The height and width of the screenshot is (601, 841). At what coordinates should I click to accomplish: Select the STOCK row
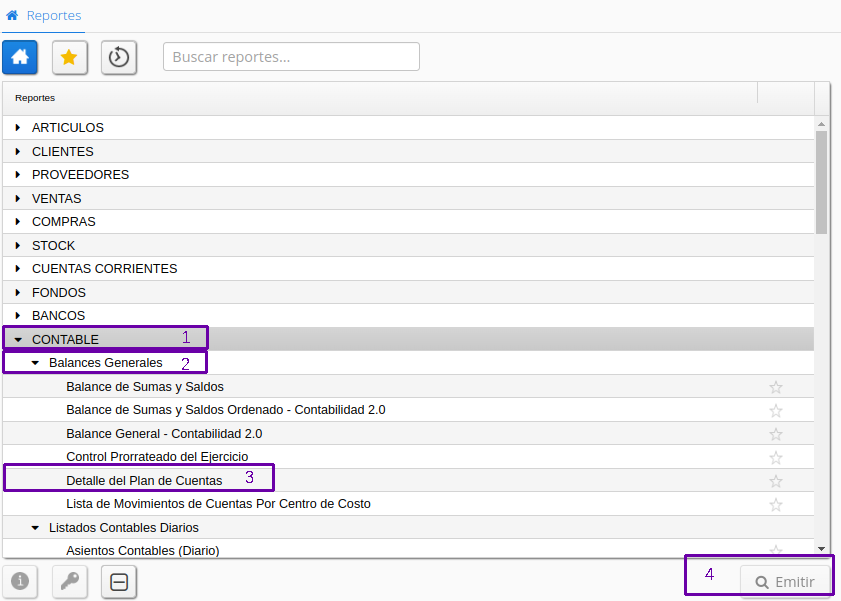pos(408,246)
